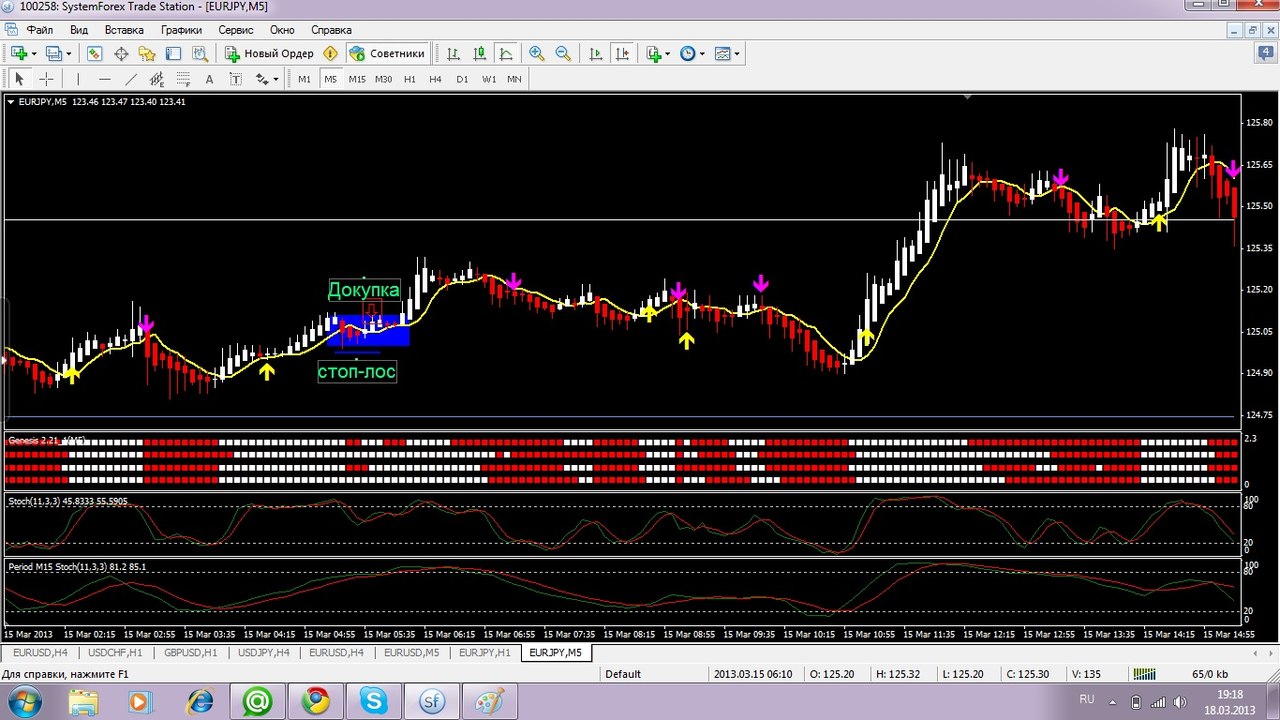Zoom out of the chart
This screenshot has width=1280, height=720.
click(x=563, y=53)
